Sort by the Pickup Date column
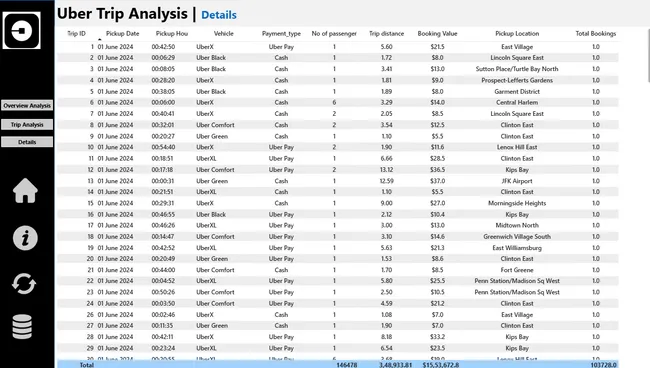The height and width of the screenshot is (368, 650). [123, 34]
